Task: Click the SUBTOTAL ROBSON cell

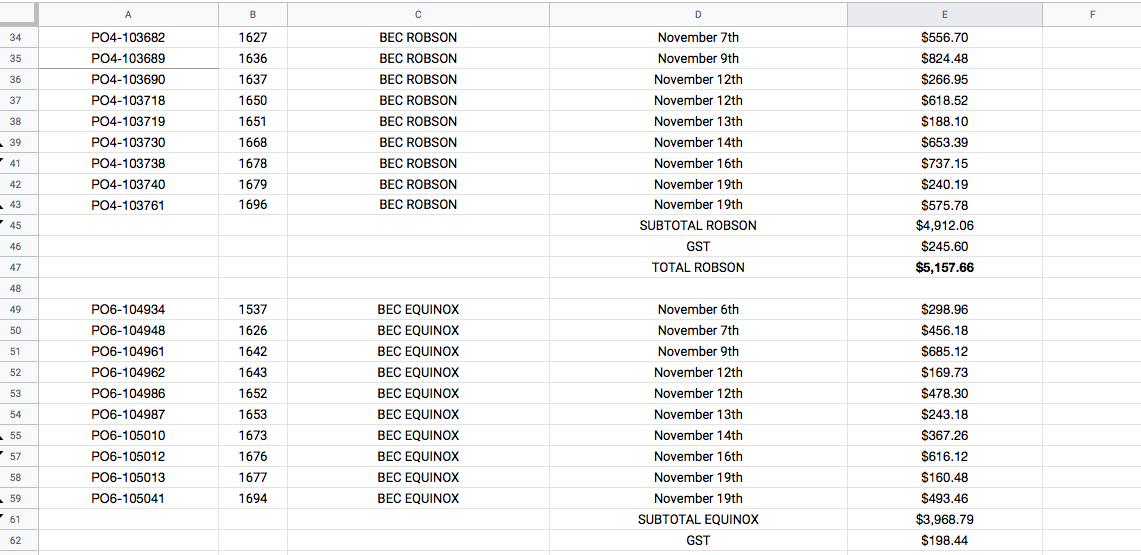Action: click(x=698, y=226)
